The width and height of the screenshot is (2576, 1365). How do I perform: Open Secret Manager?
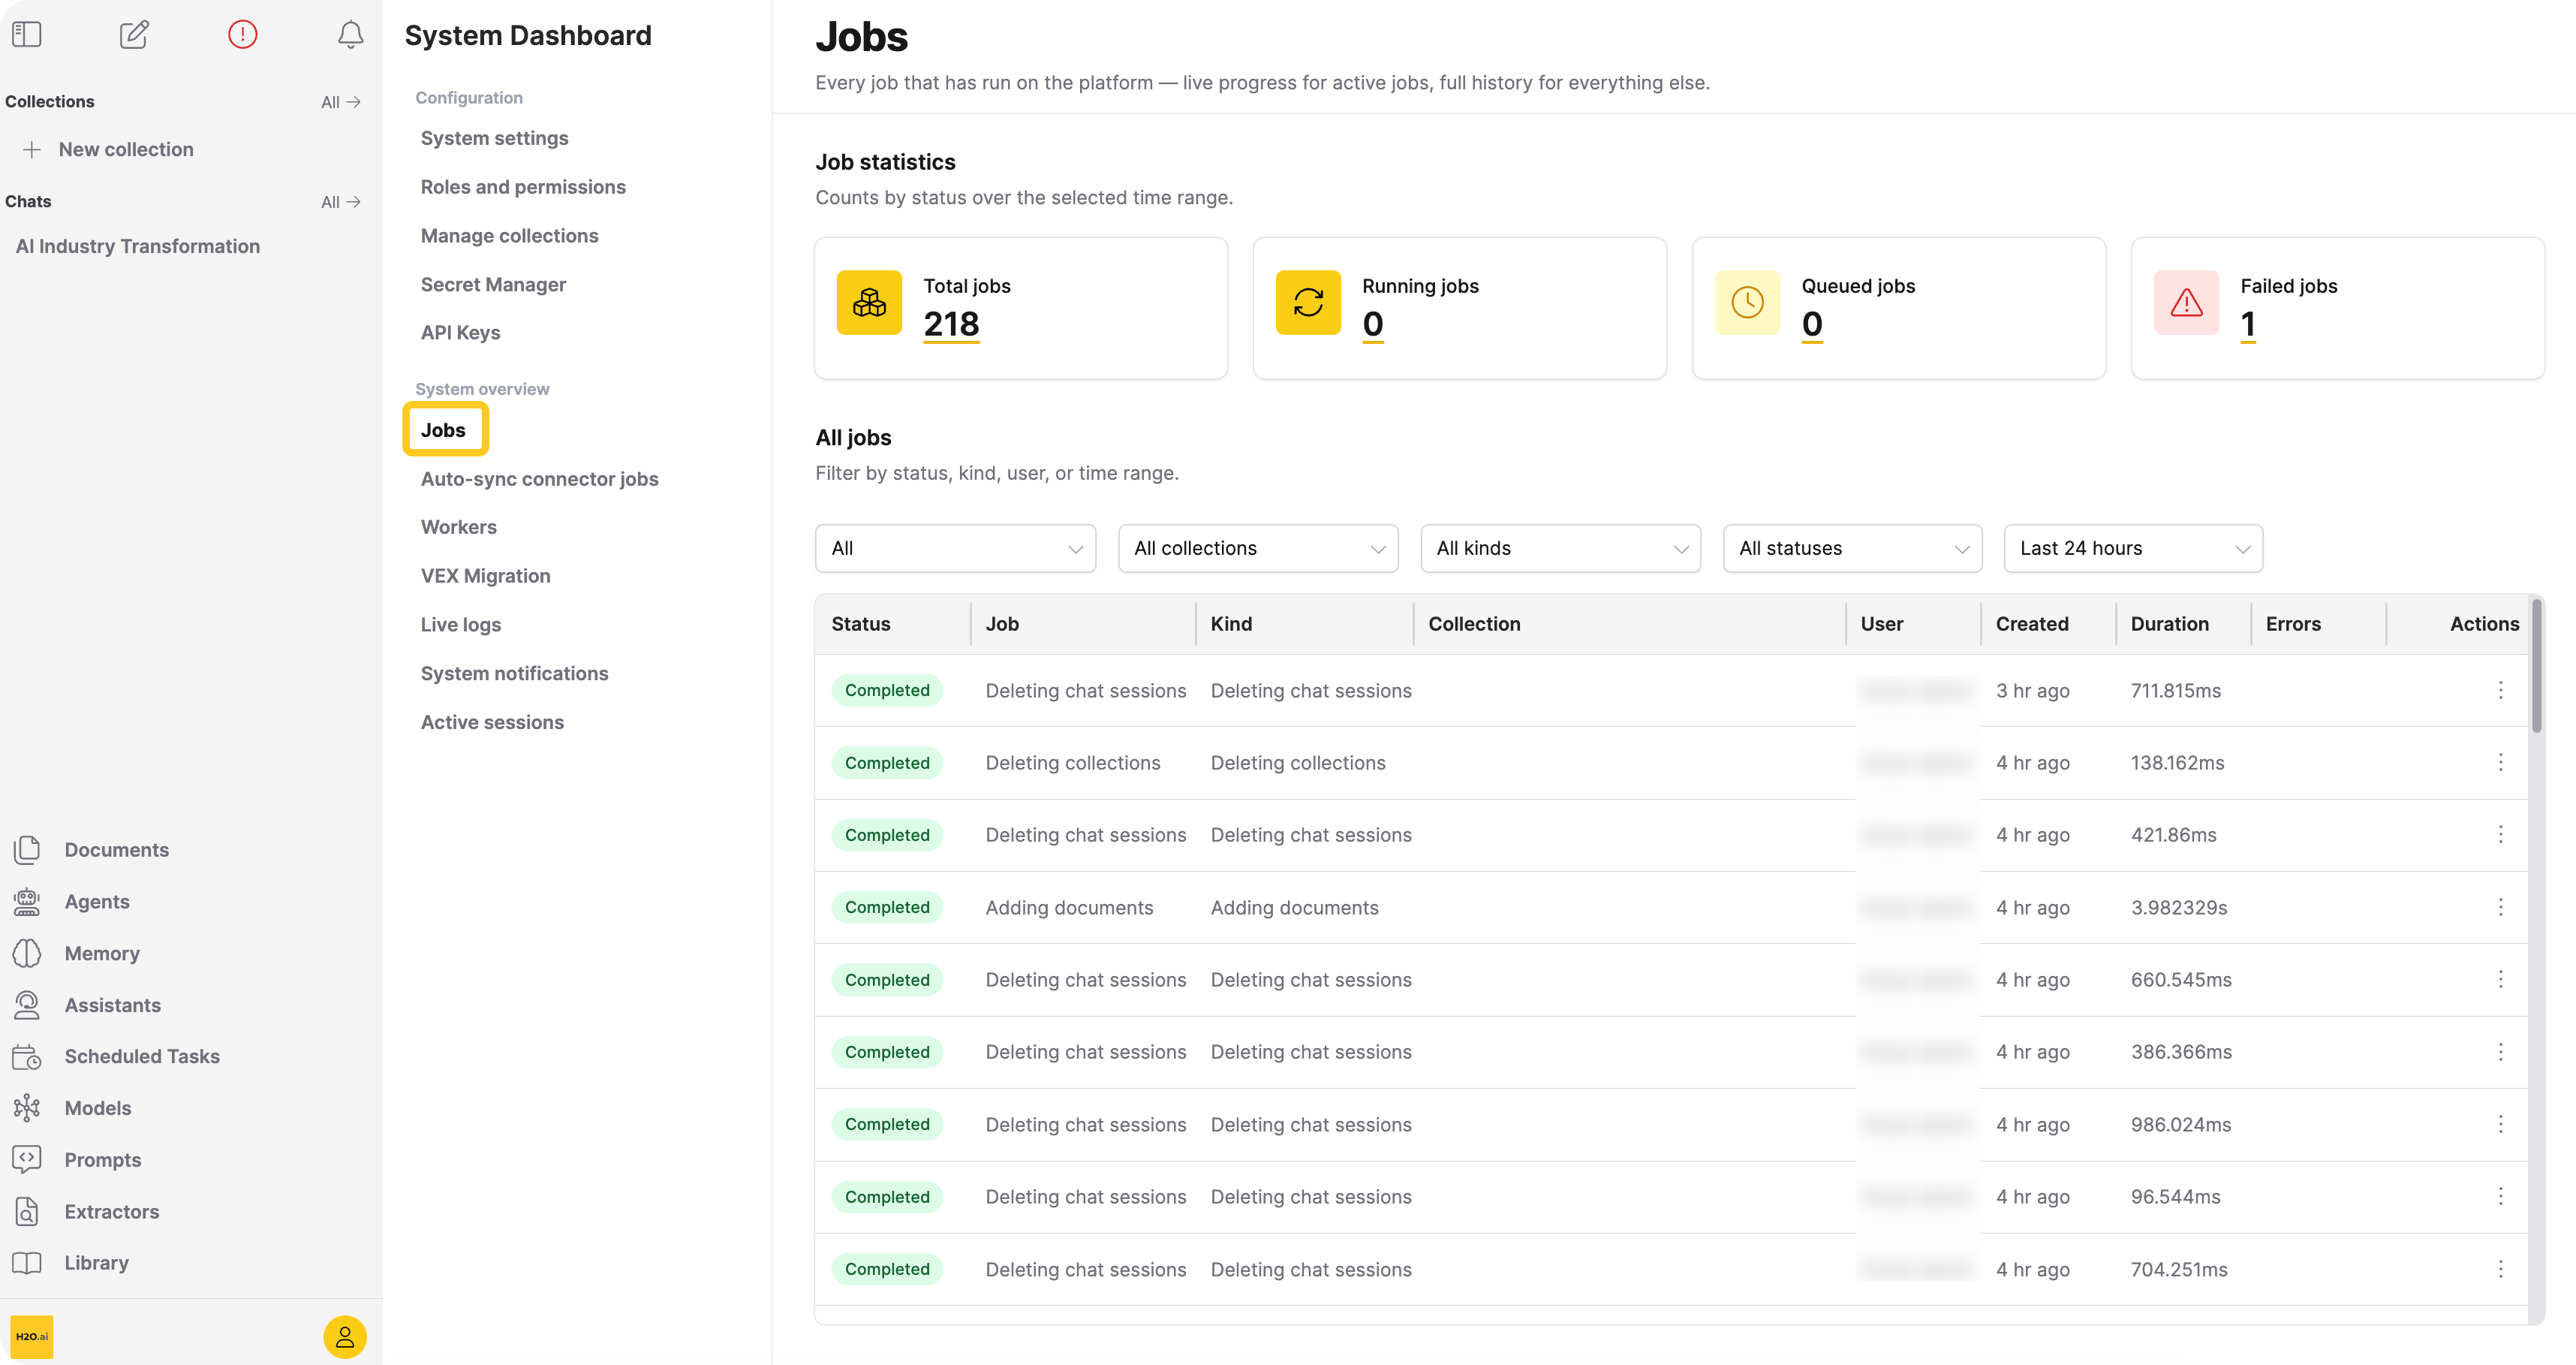coord(493,285)
